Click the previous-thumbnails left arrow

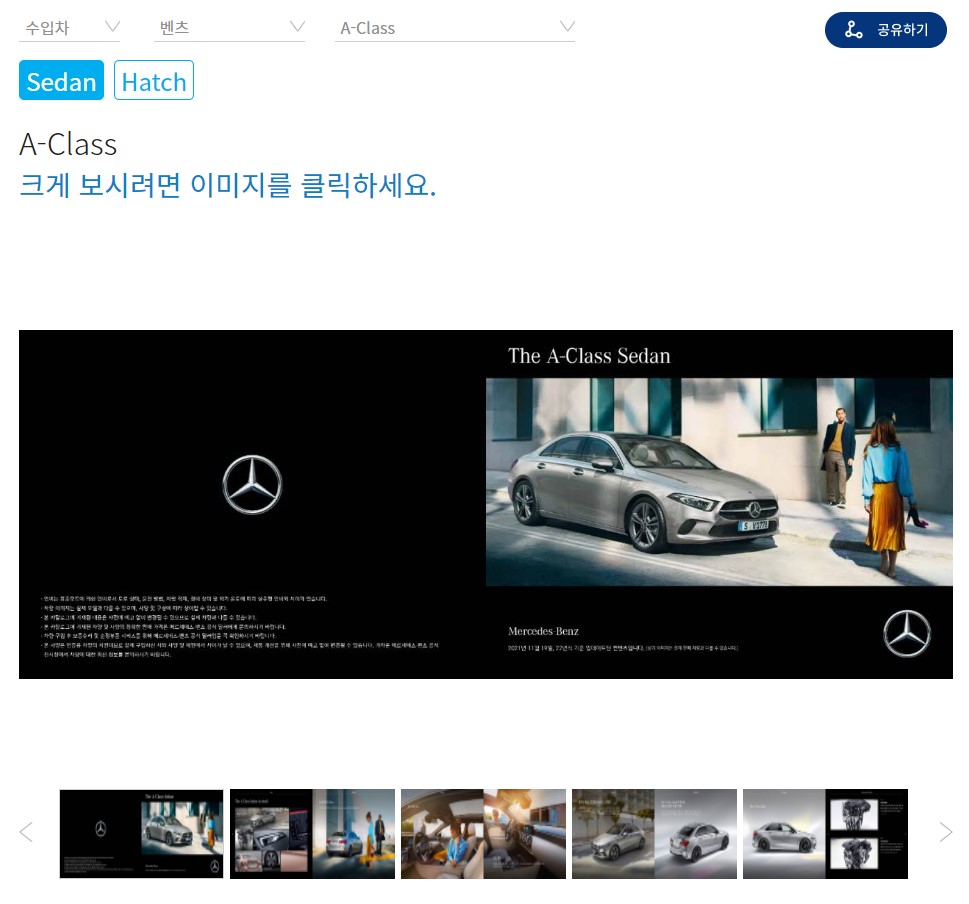click(26, 832)
